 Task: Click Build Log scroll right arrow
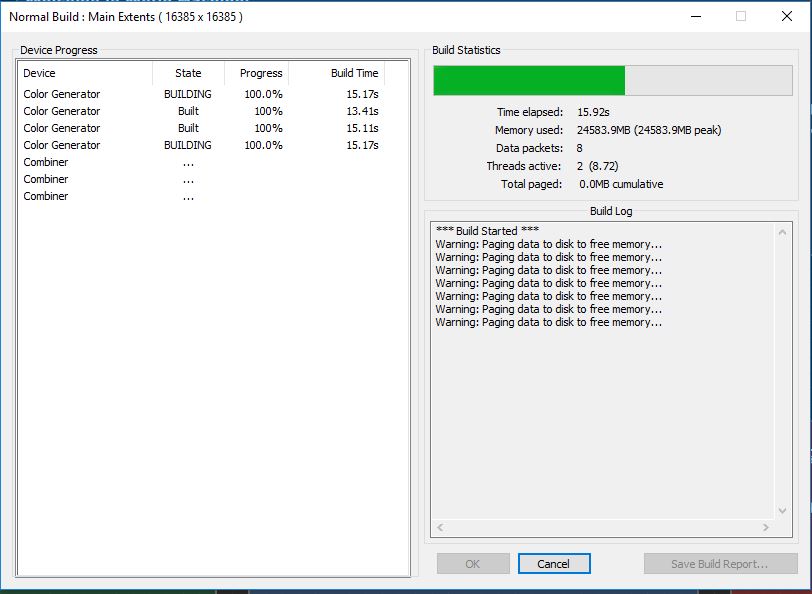pos(765,527)
